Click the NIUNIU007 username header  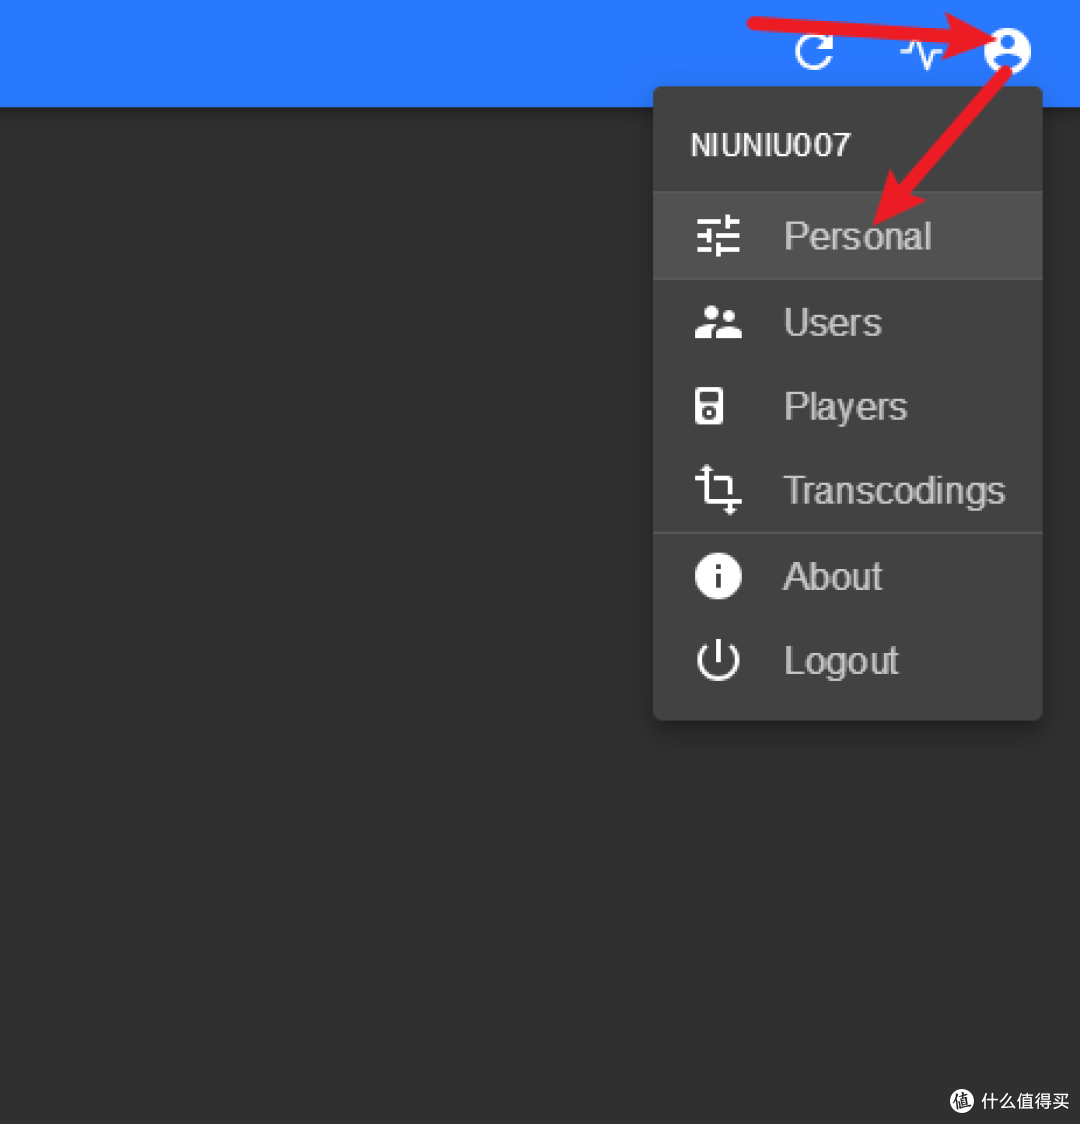point(769,144)
